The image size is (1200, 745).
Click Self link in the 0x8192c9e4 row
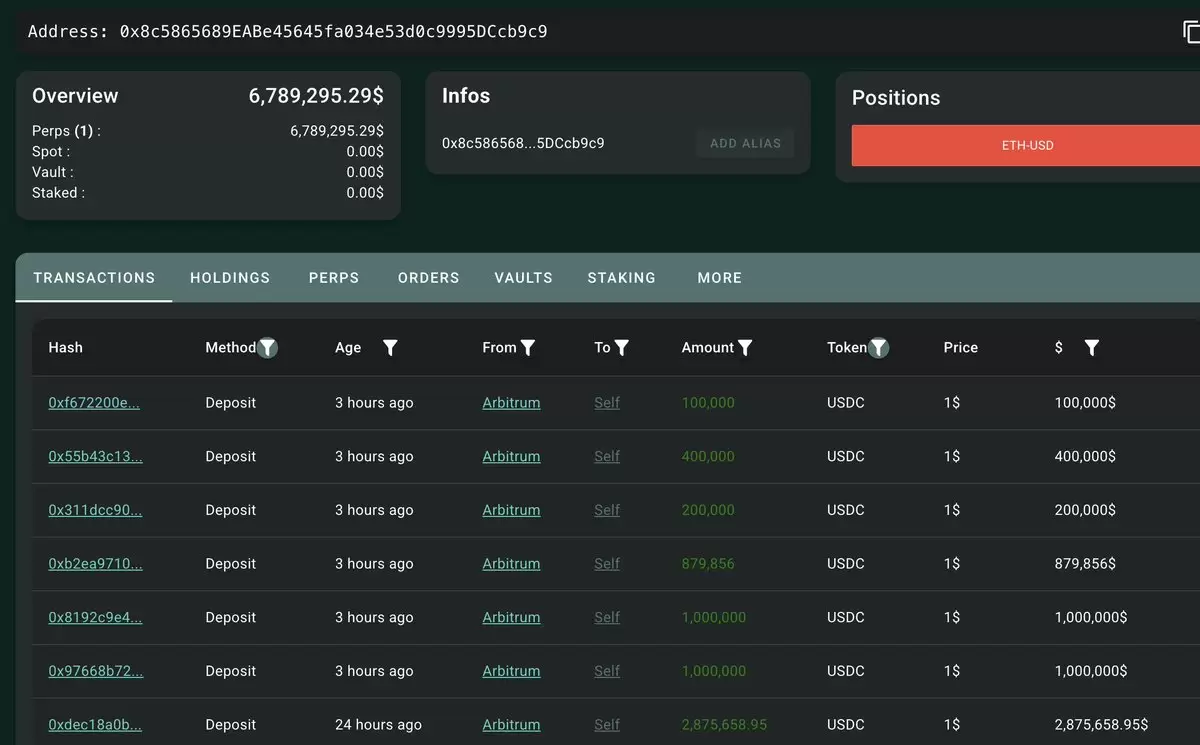click(x=607, y=618)
